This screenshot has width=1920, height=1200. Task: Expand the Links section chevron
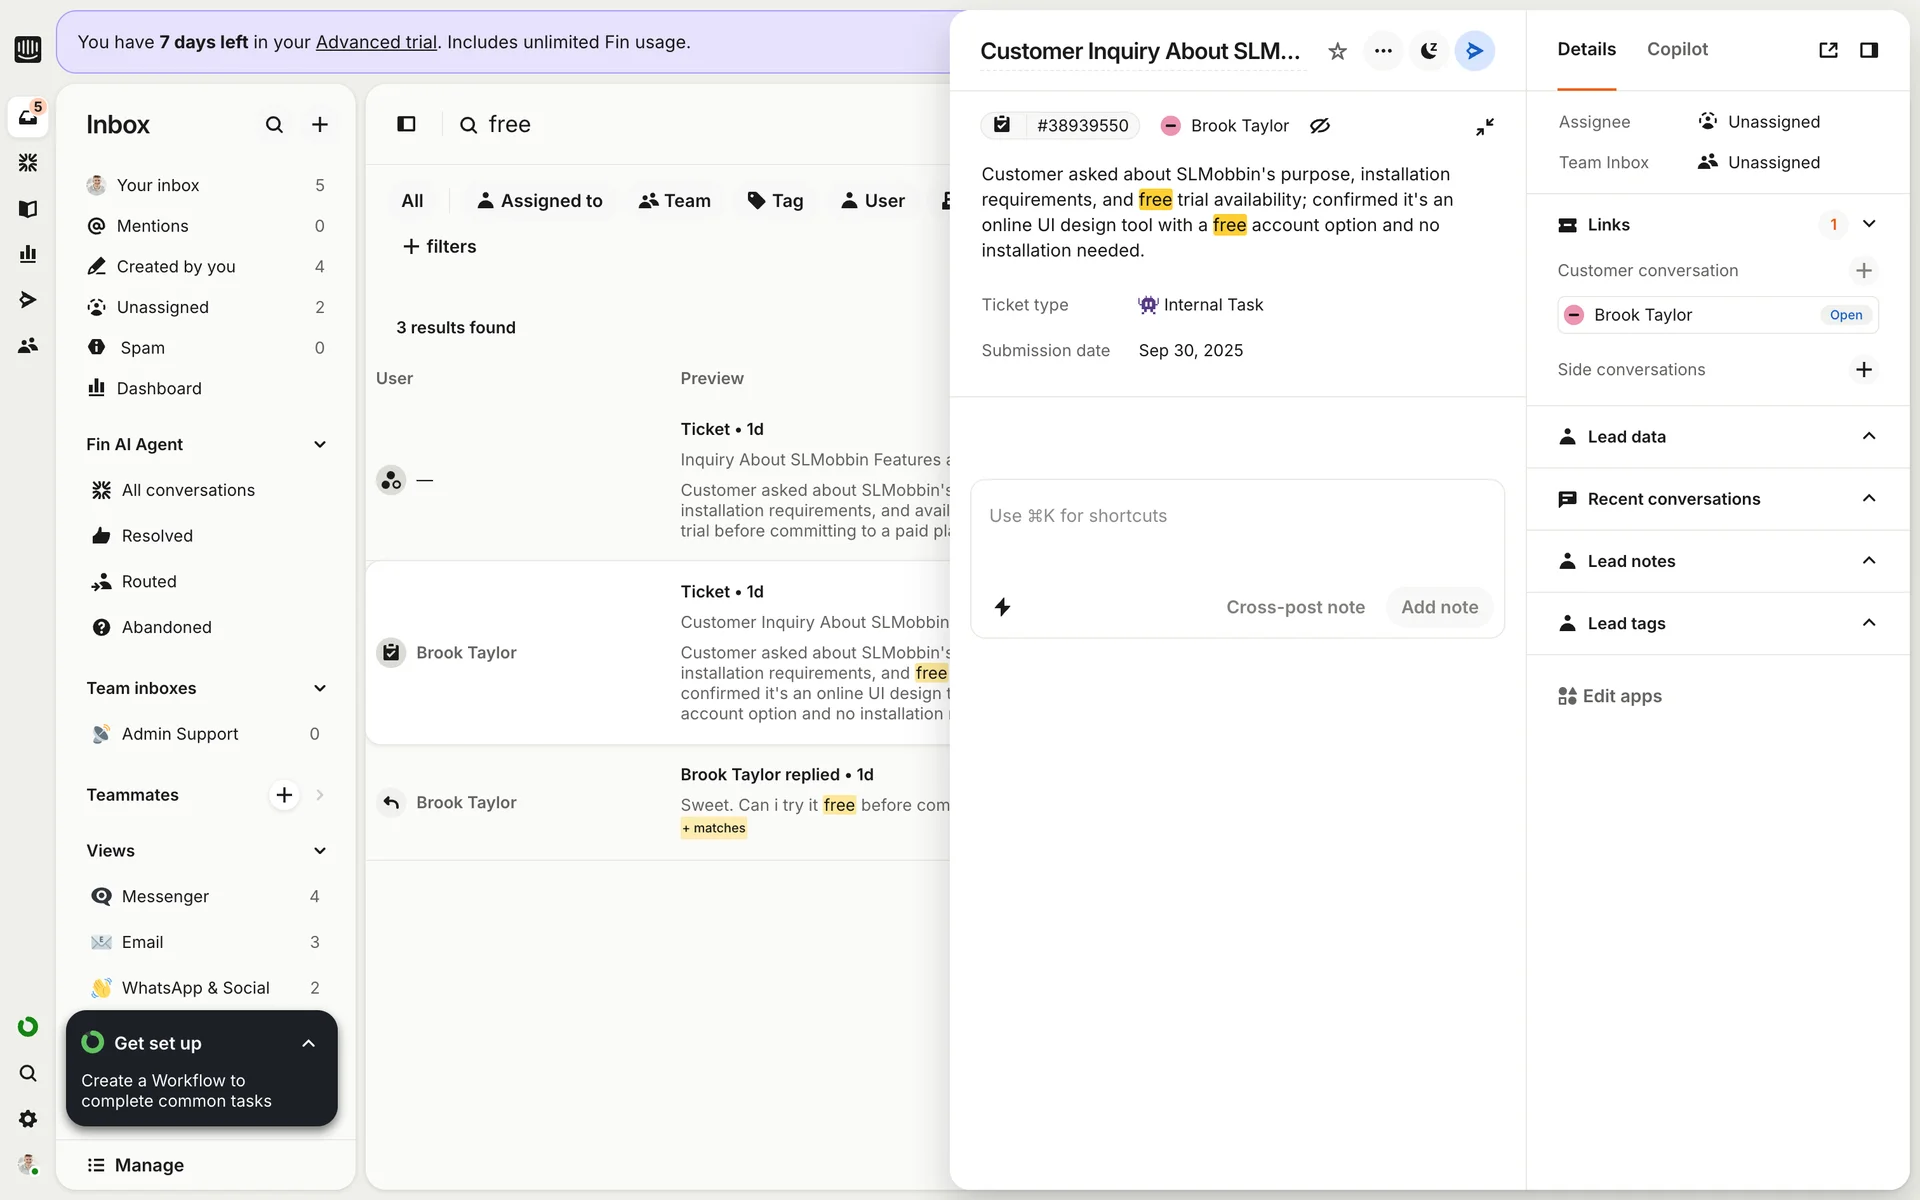click(1868, 225)
